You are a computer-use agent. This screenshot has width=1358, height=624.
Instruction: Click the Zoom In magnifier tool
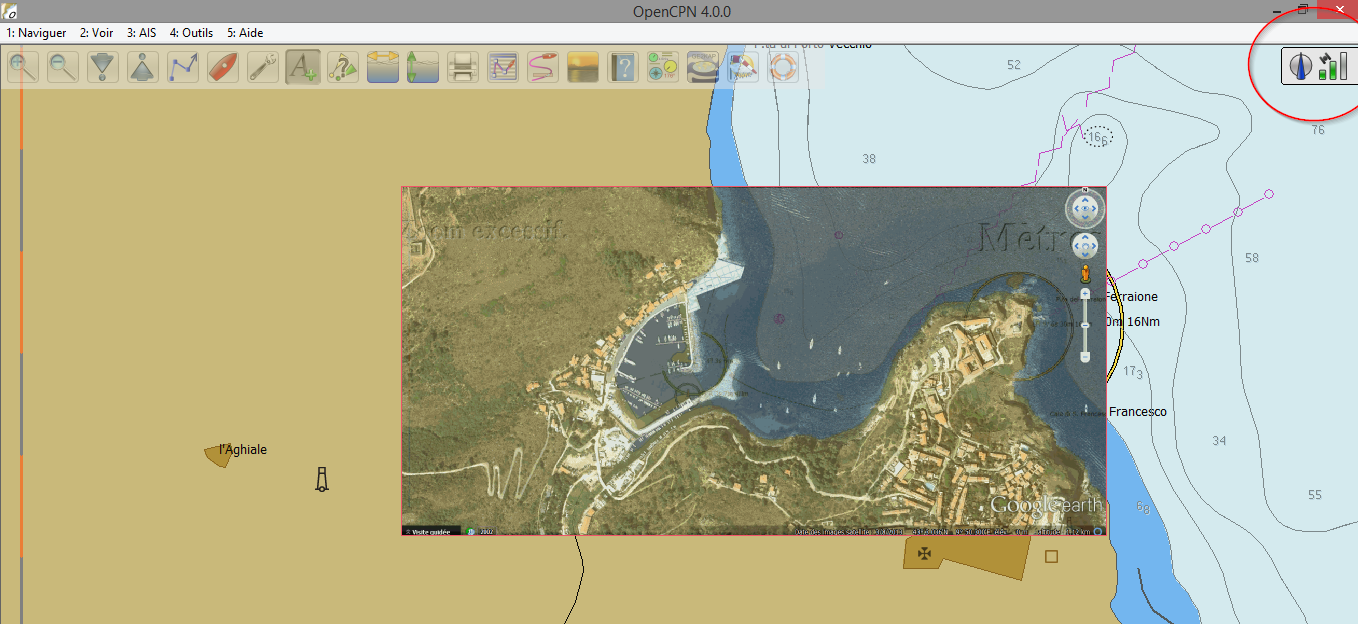pos(23,68)
